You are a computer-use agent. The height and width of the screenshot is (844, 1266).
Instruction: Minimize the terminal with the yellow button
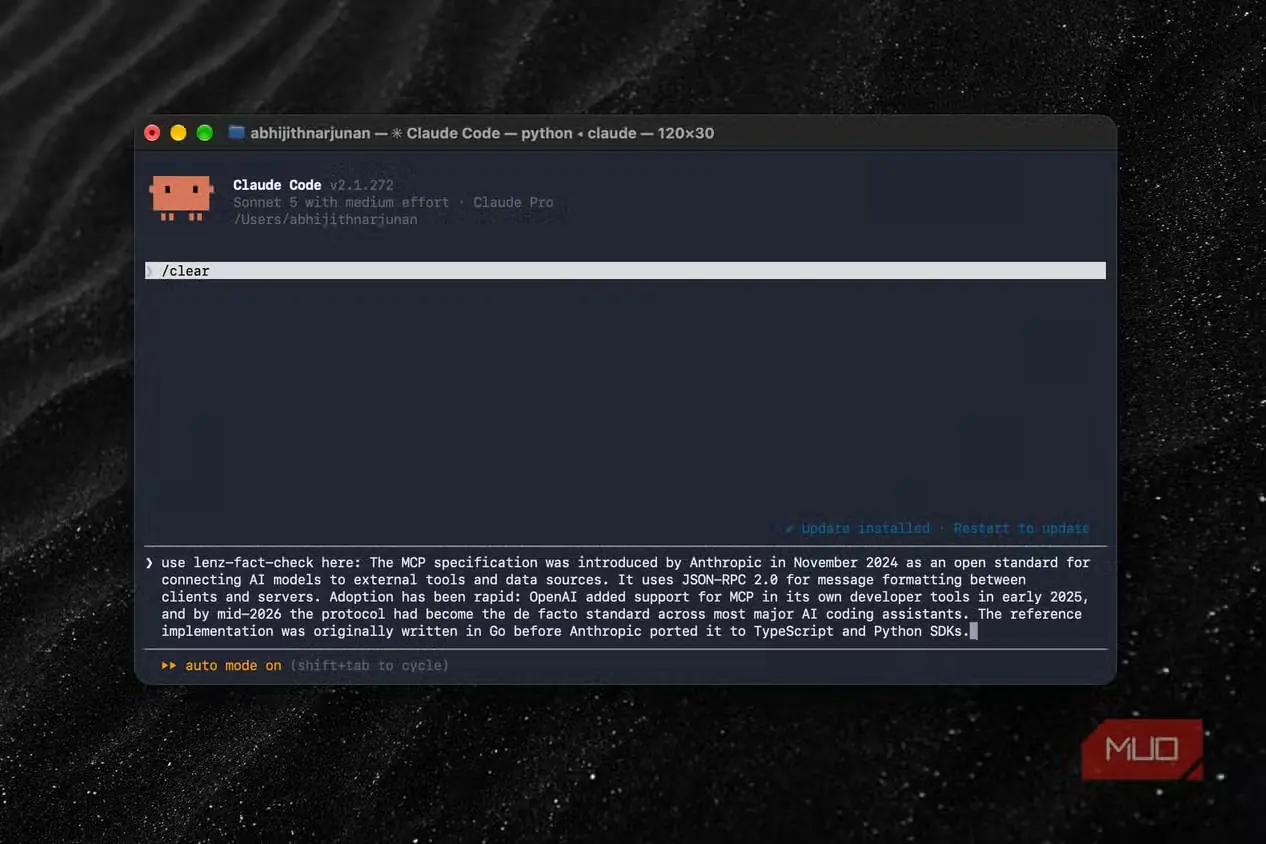(179, 132)
